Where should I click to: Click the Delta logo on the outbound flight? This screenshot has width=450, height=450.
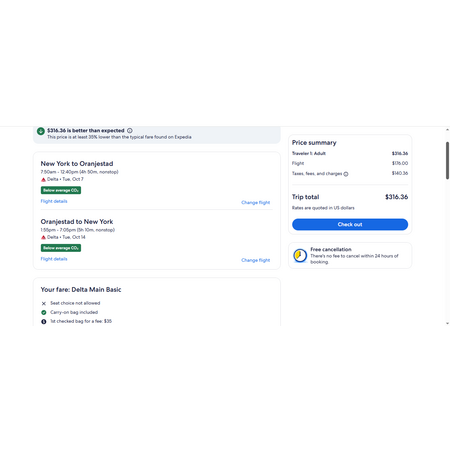(x=43, y=179)
